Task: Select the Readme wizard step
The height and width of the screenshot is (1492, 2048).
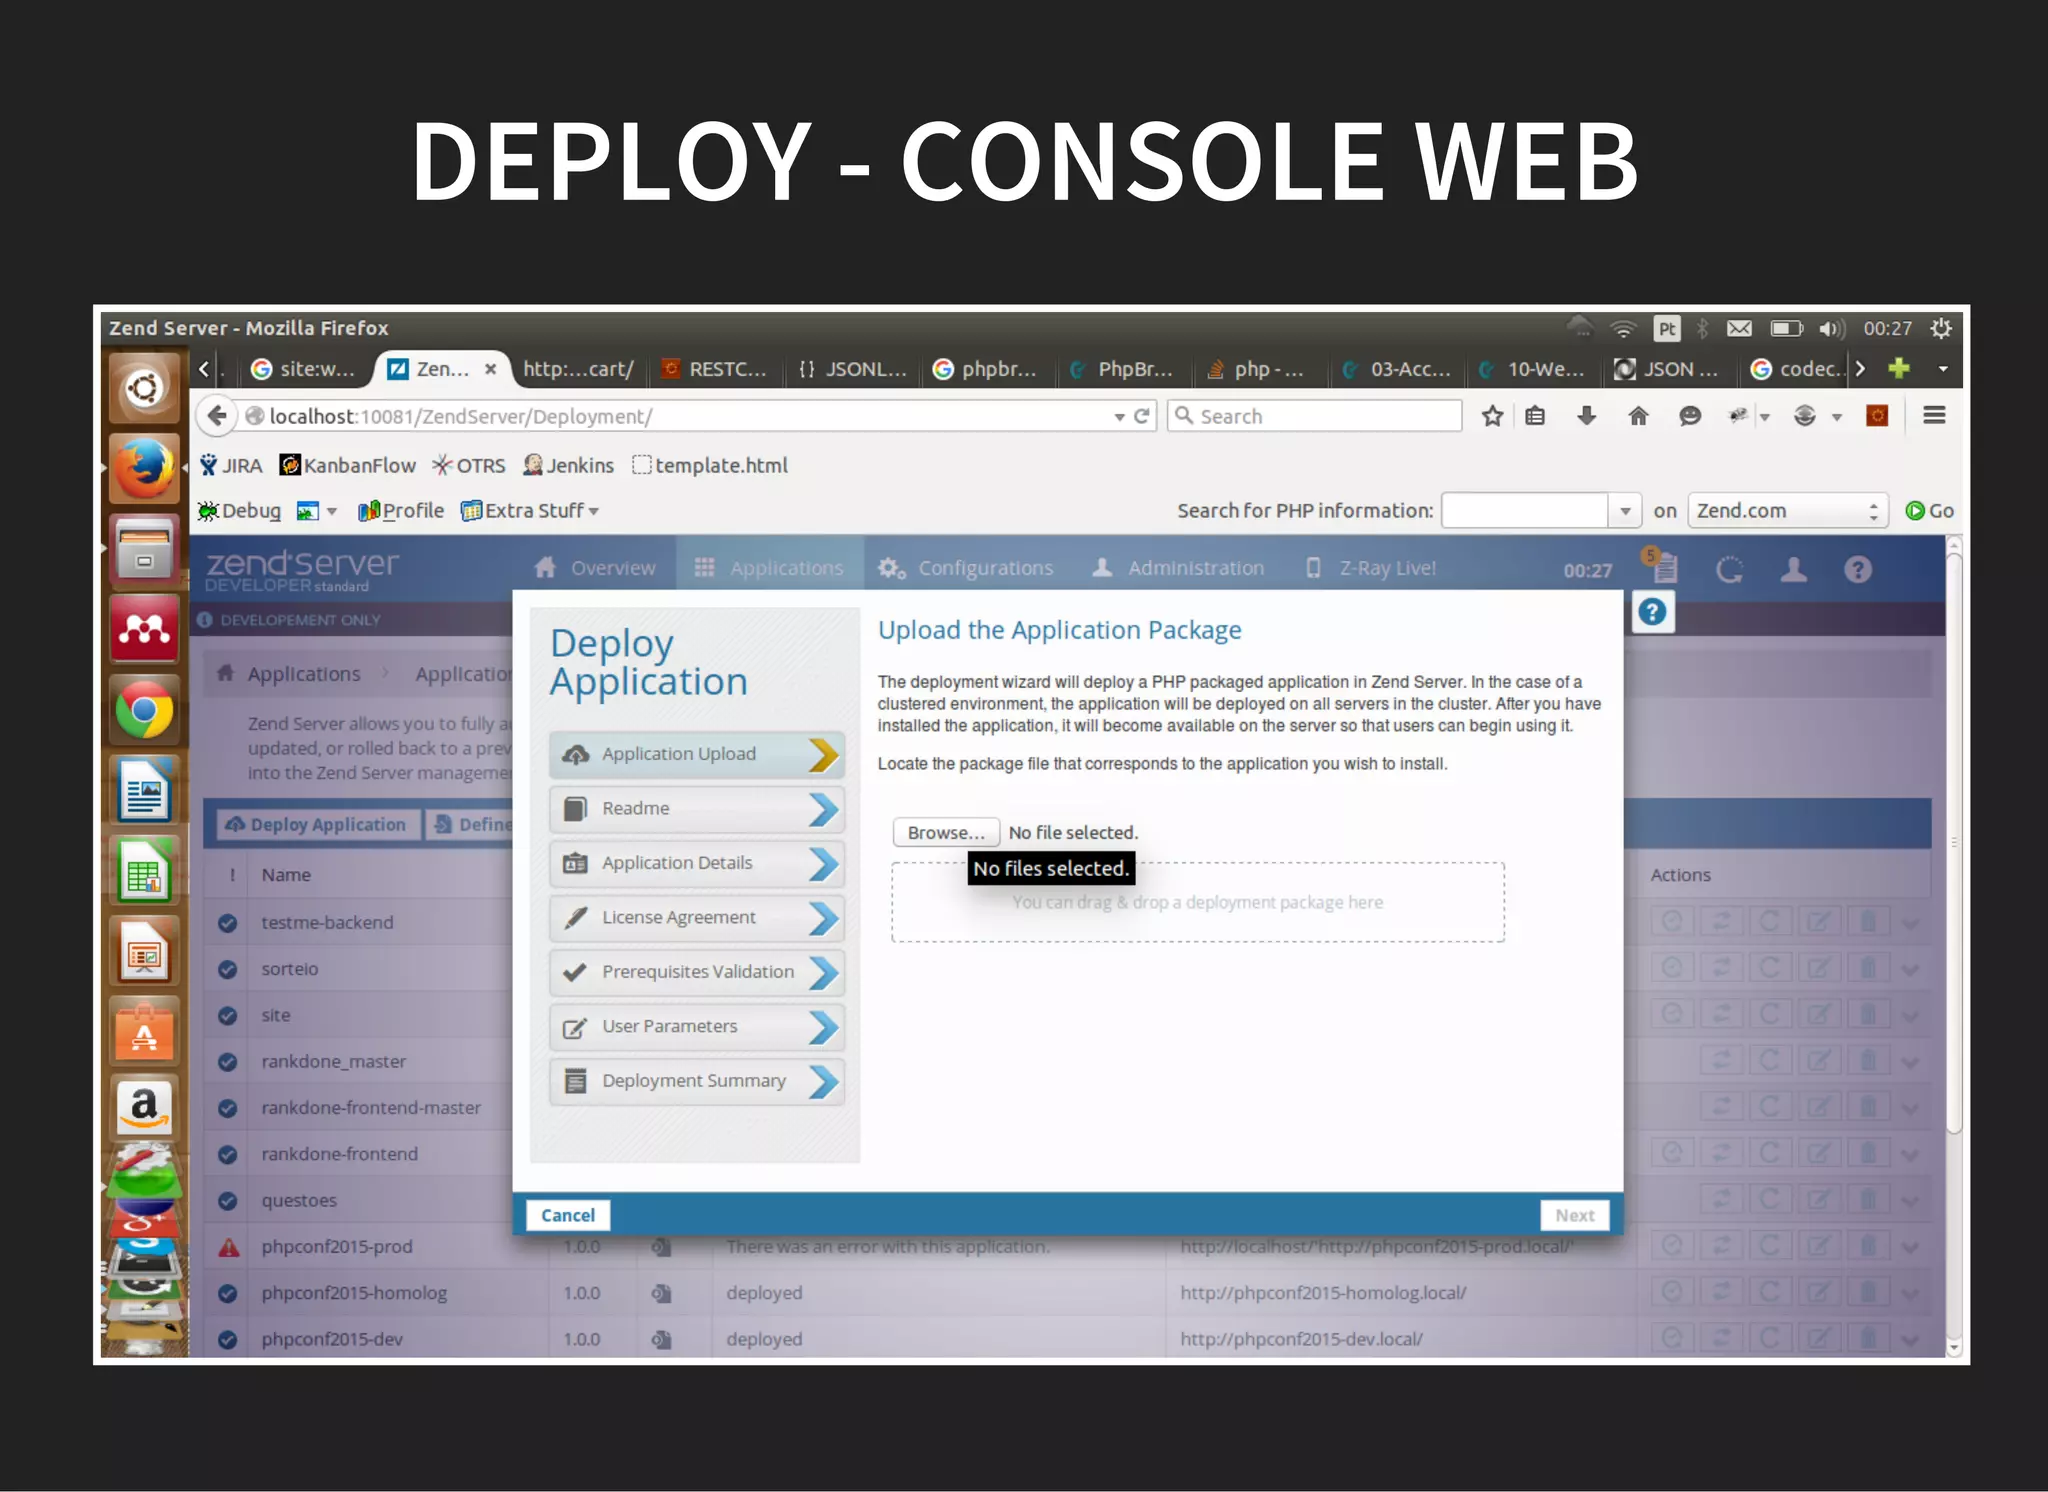Action: (697, 808)
